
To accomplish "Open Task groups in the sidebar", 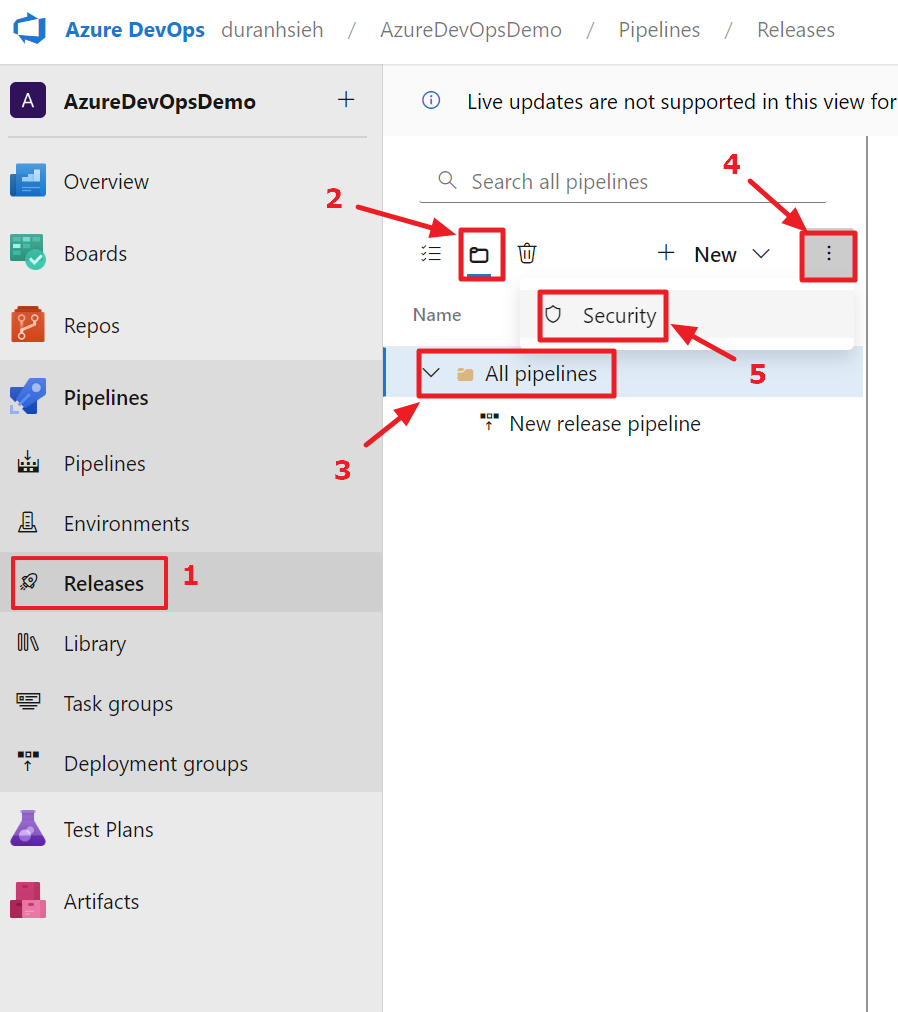I will coord(190,703).
